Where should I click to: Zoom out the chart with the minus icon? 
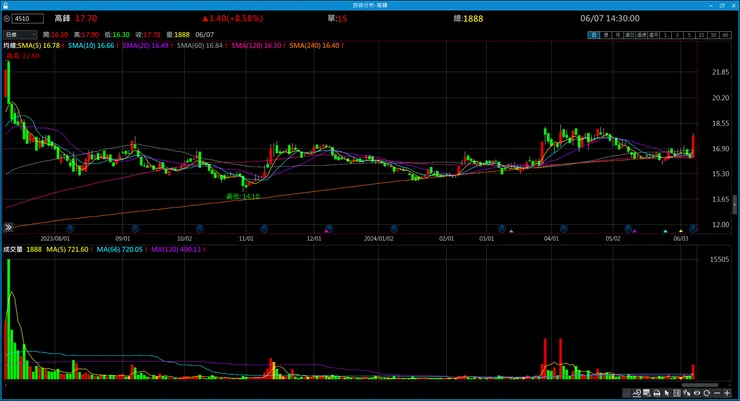(x=717, y=393)
